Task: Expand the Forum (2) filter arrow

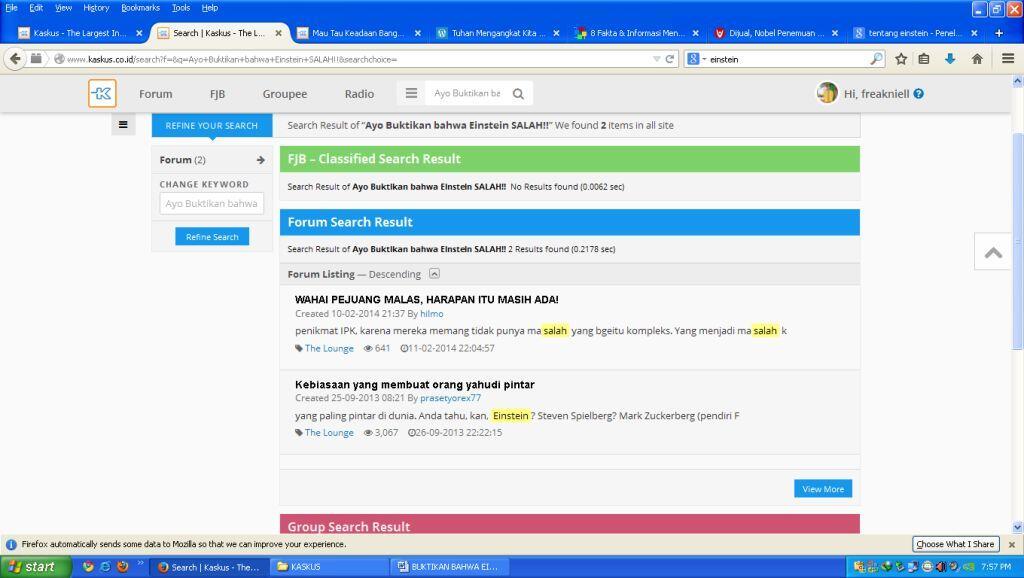Action: tap(261, 160)
